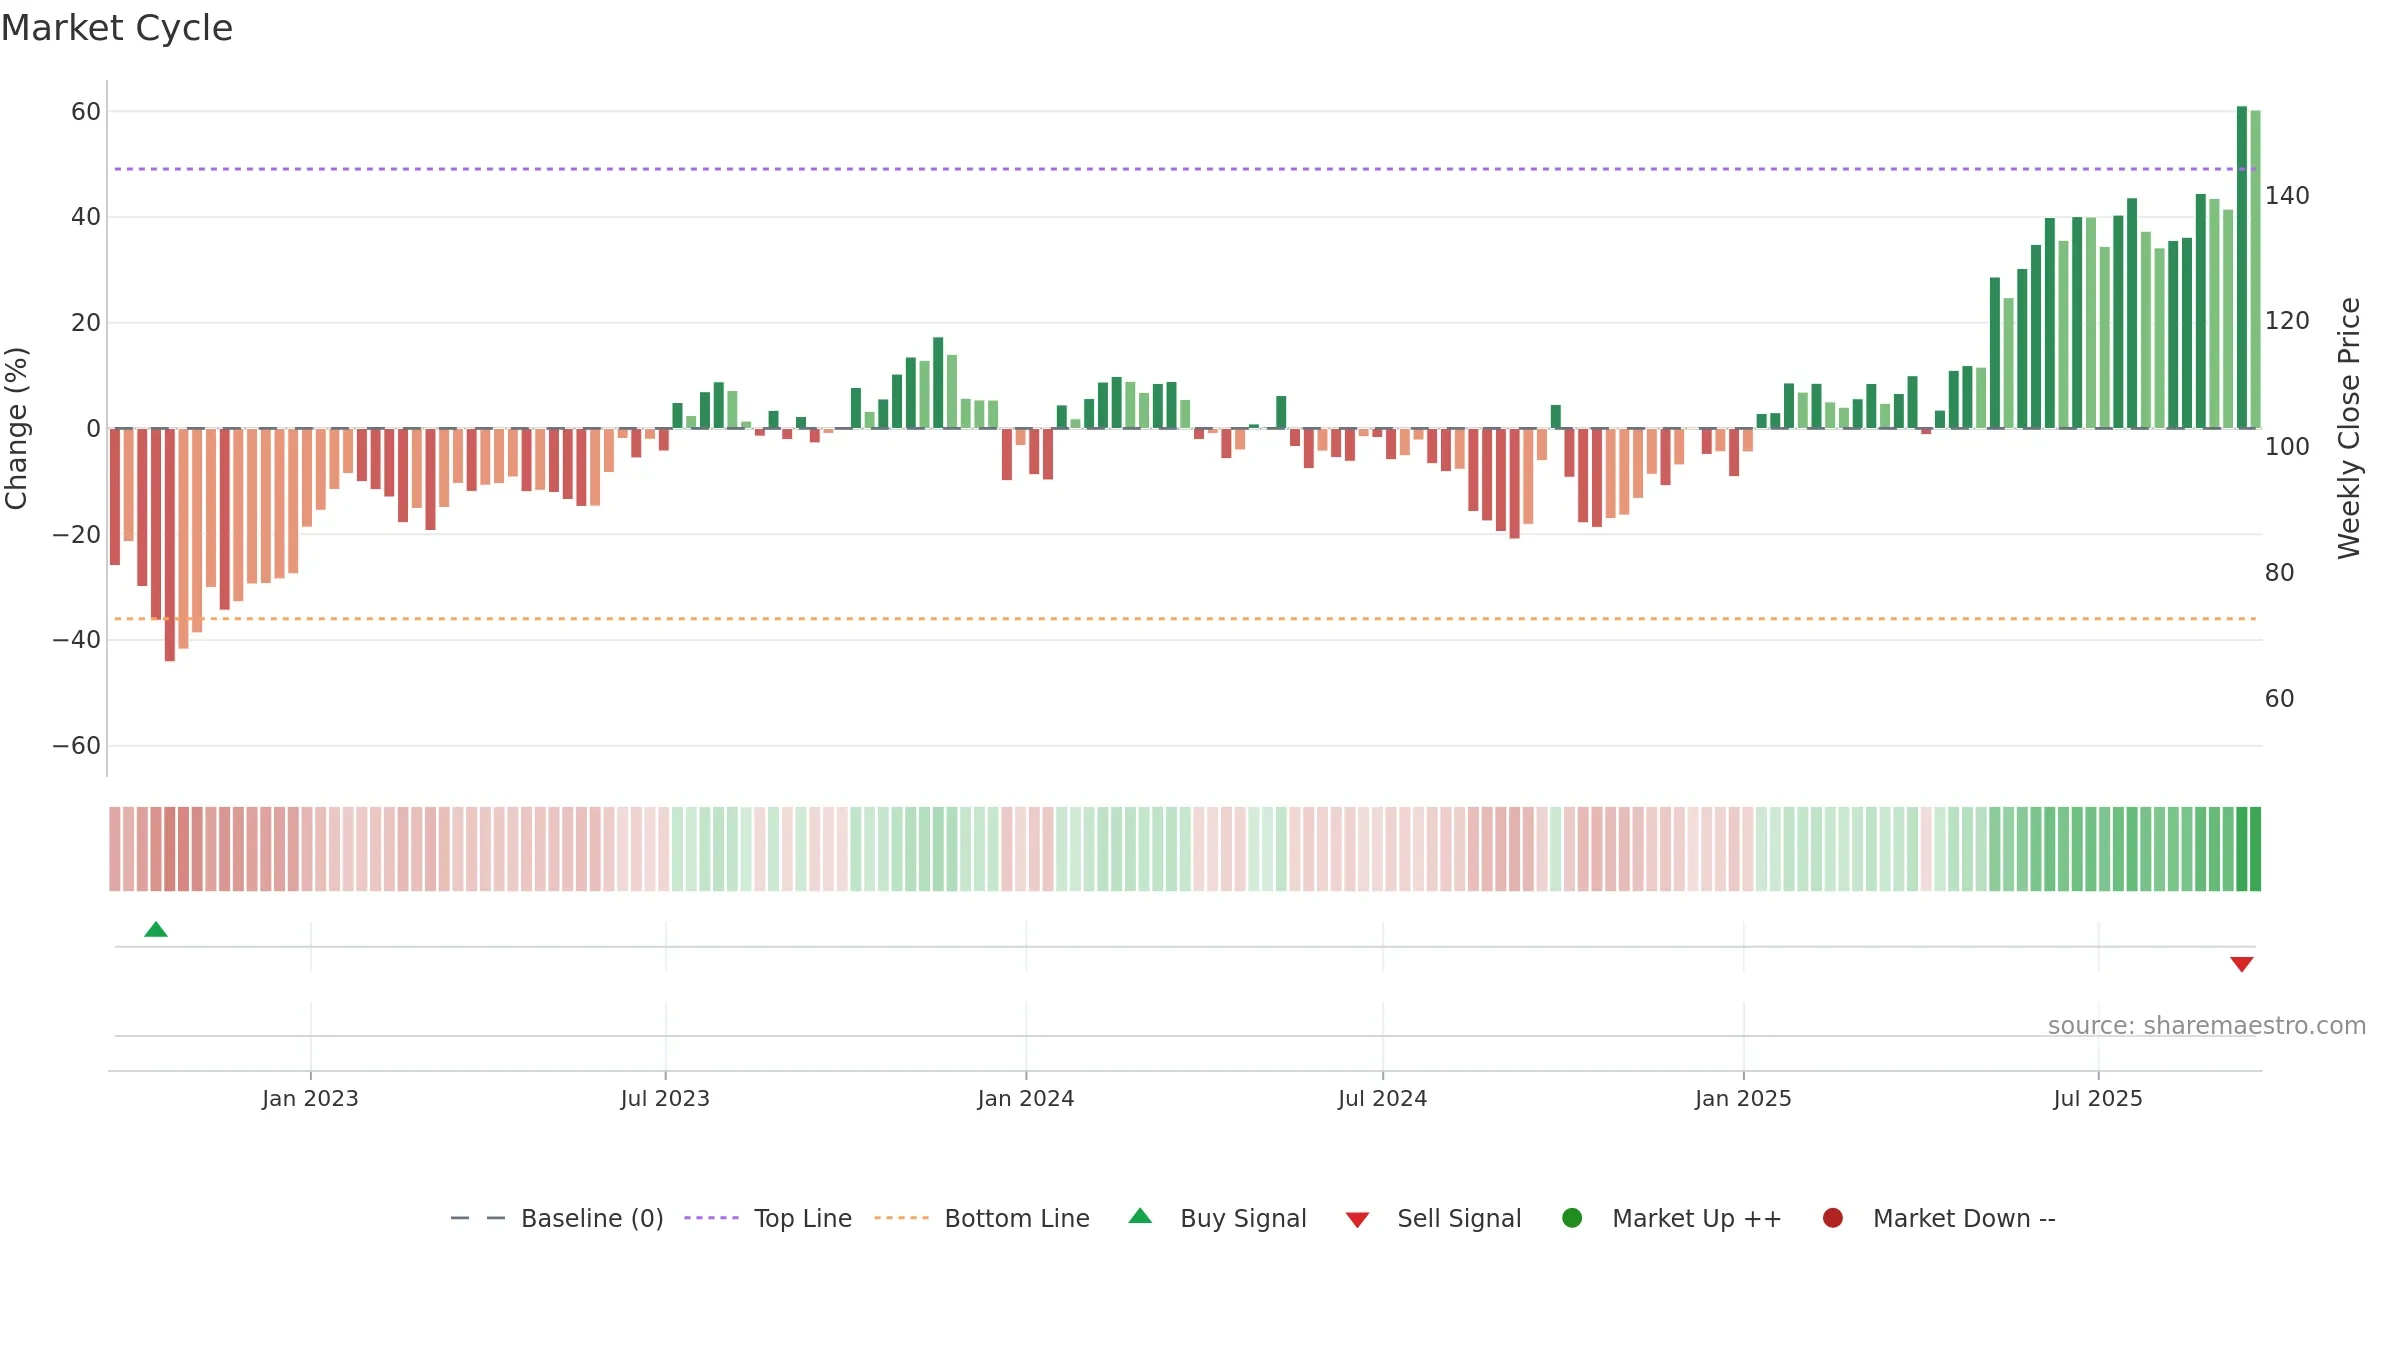Viewport: 2400px width, 1350px height.
Task: Click the green Buy Signal legend triangle icon
Action: (x=1140, y=1217)
